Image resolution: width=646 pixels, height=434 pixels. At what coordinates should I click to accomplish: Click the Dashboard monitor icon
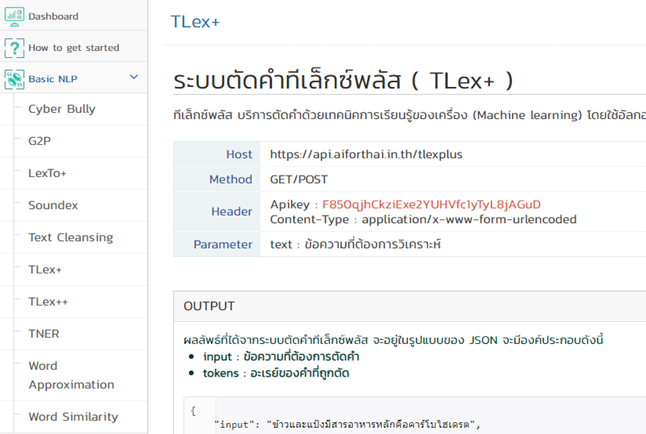[14, 16]
